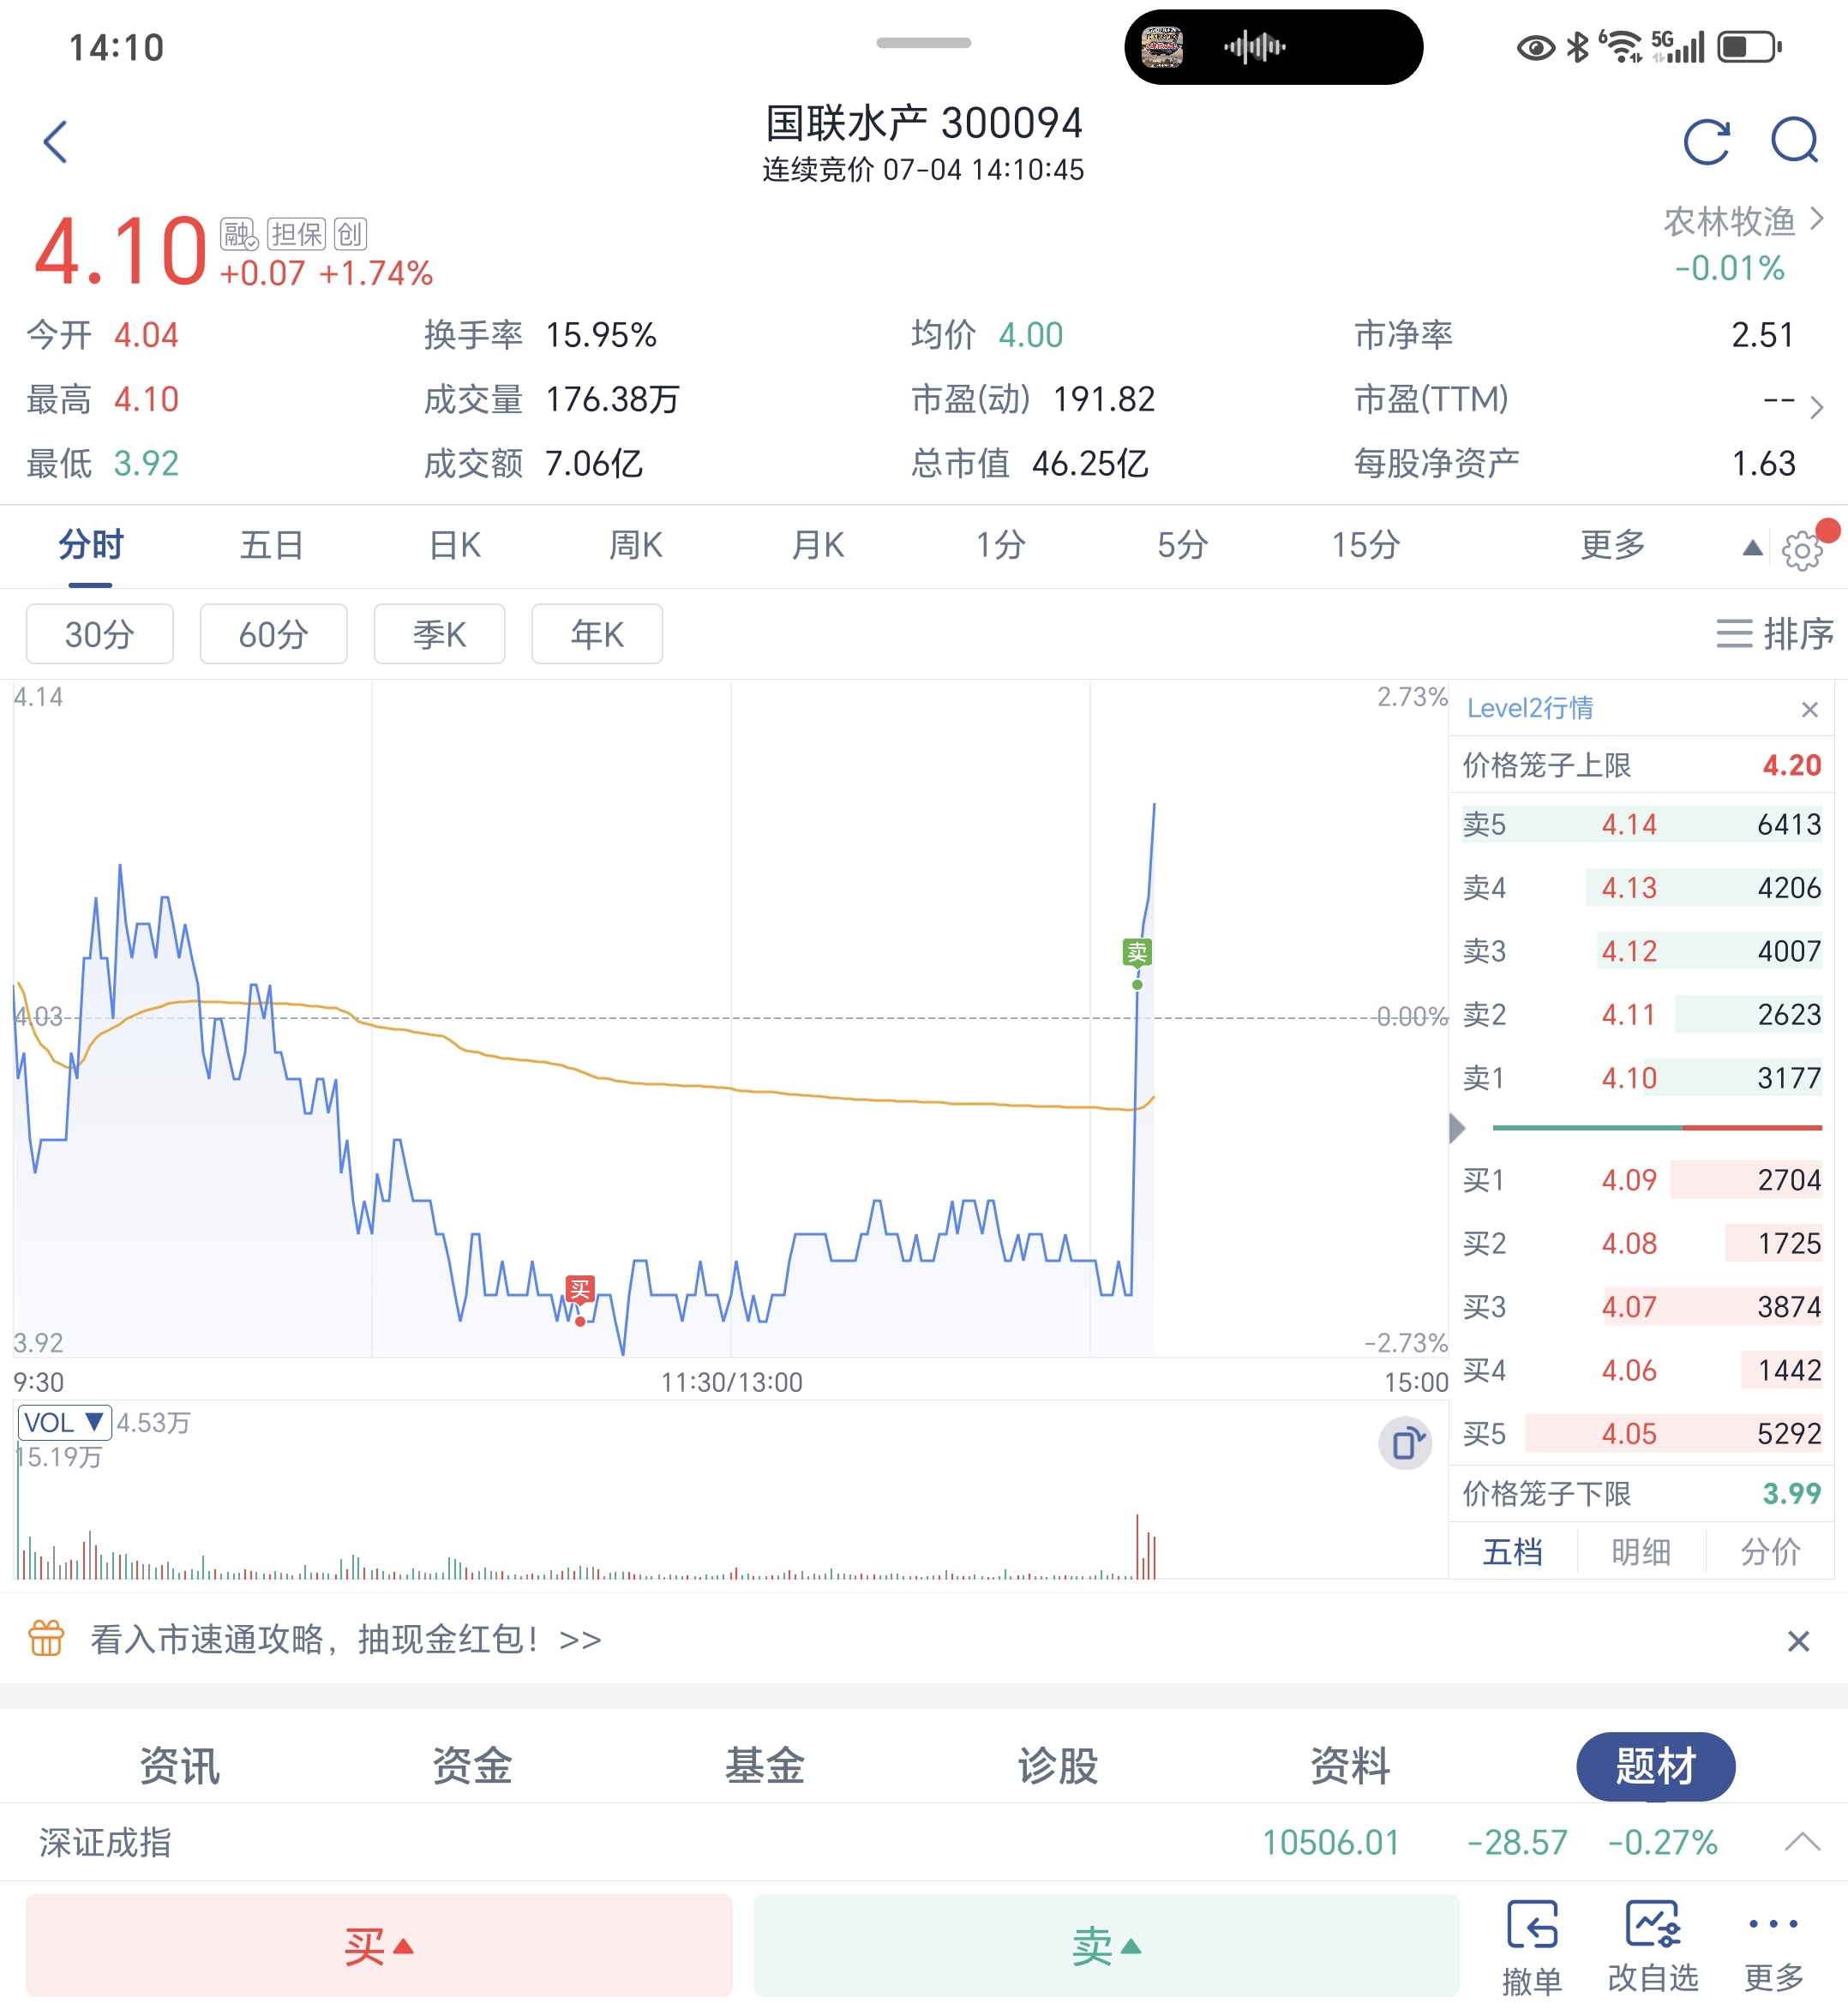Collapse 深证成指 index bar chevron
Screen dimensions: 1848x2009
pyautogui.click(x=1802, y=1841)
